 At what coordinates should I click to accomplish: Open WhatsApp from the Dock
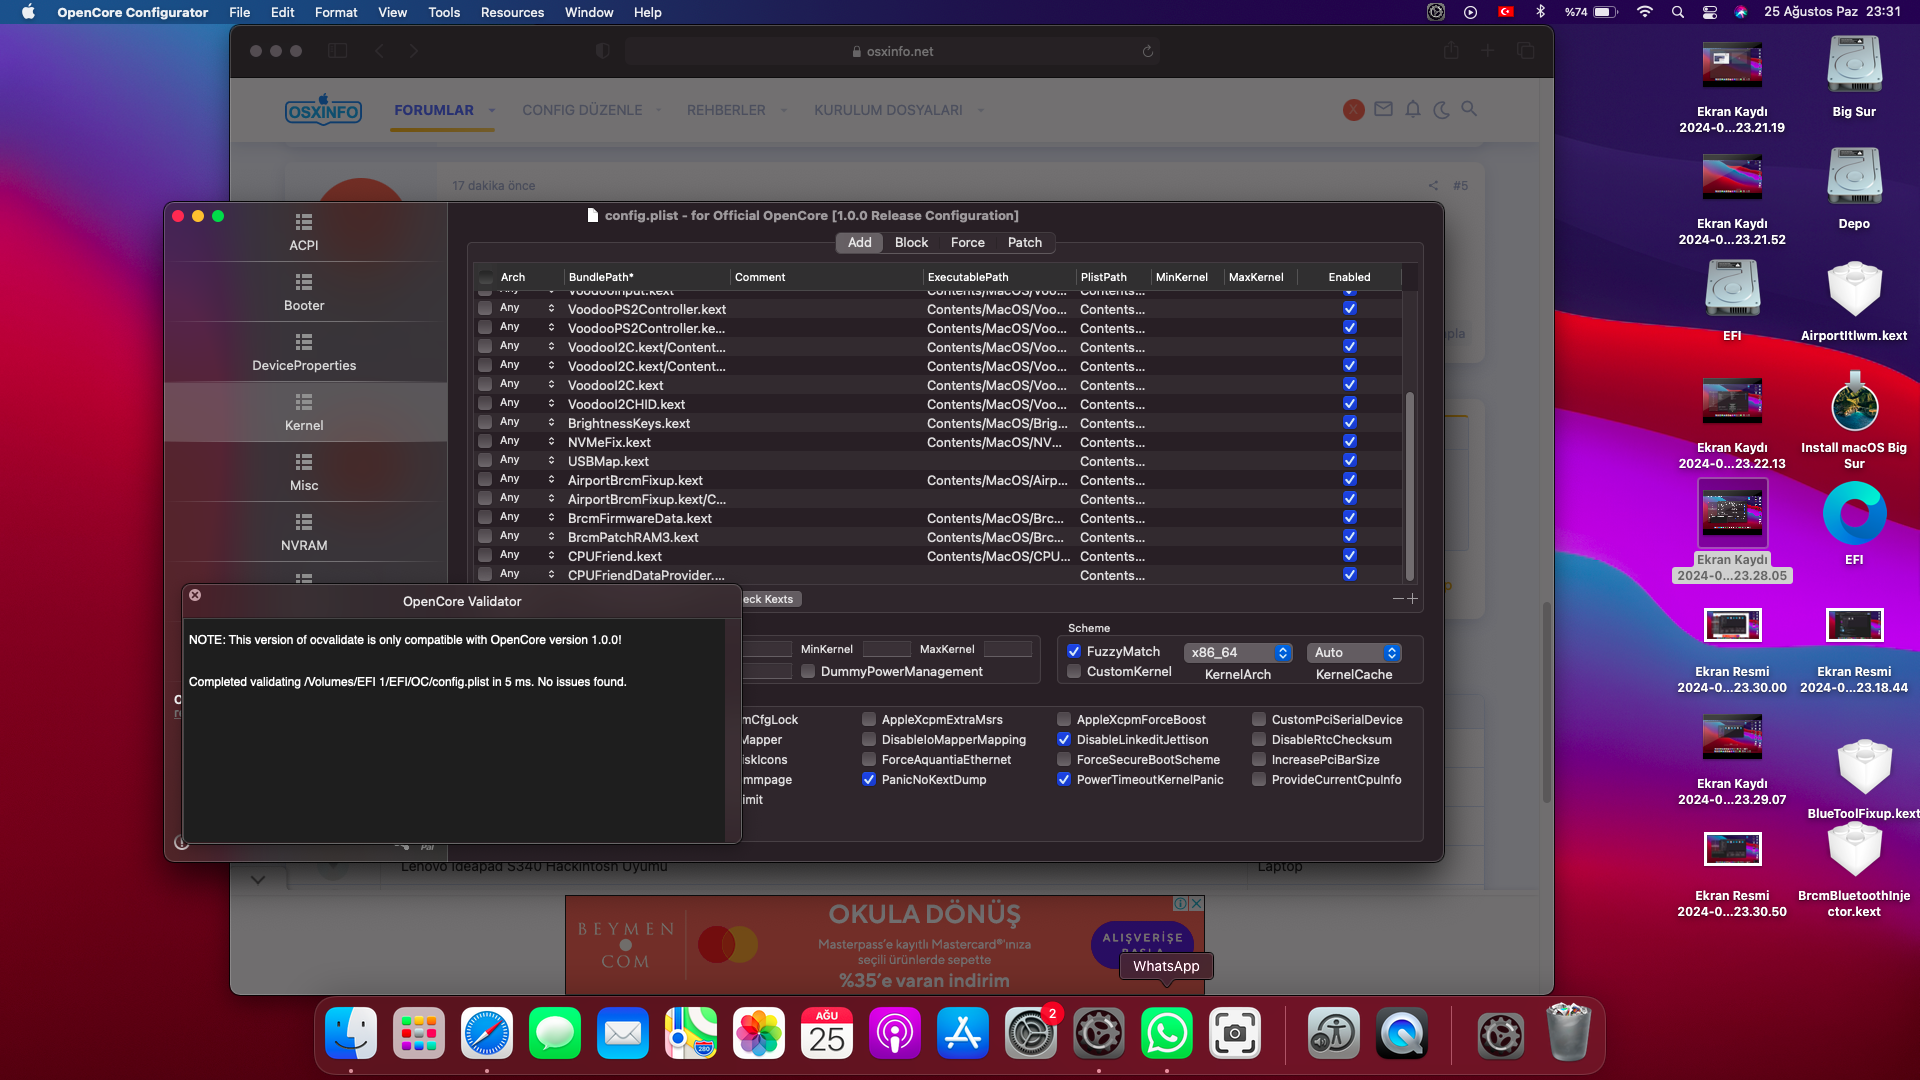click(1166, 1034)
